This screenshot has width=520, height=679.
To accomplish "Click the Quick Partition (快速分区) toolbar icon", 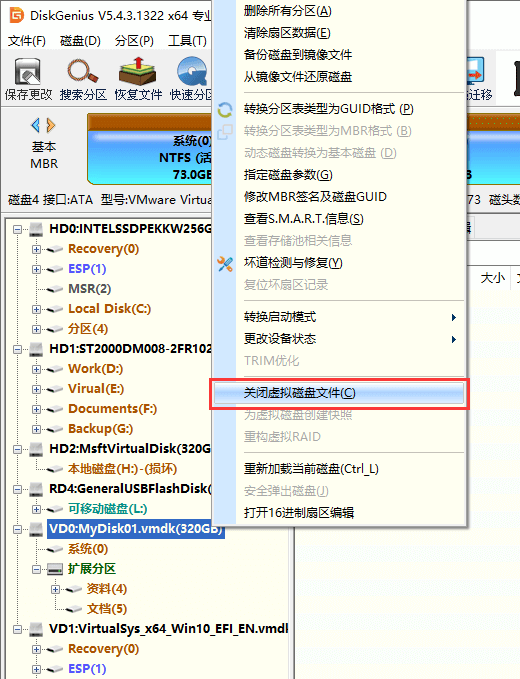I will 192,71.
